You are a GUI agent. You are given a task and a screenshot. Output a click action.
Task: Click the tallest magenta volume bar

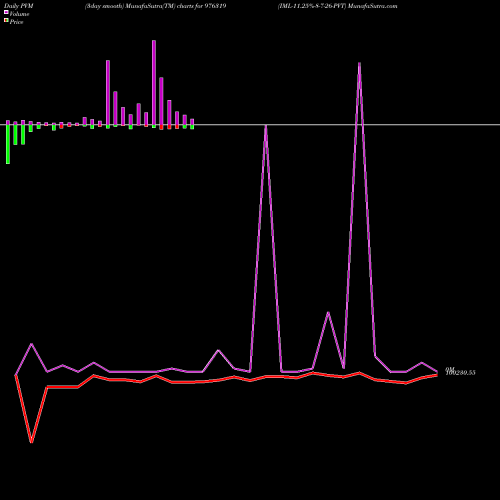pyautogui.click(x=154, y=83)
